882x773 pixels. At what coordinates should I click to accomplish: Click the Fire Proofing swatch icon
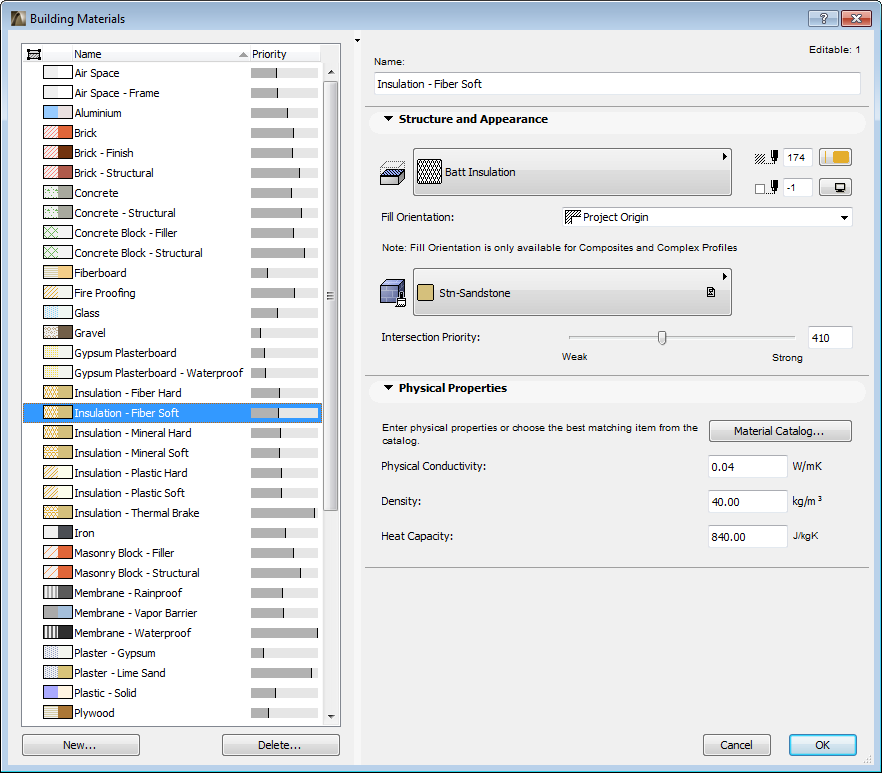click(x=57, y=293)
